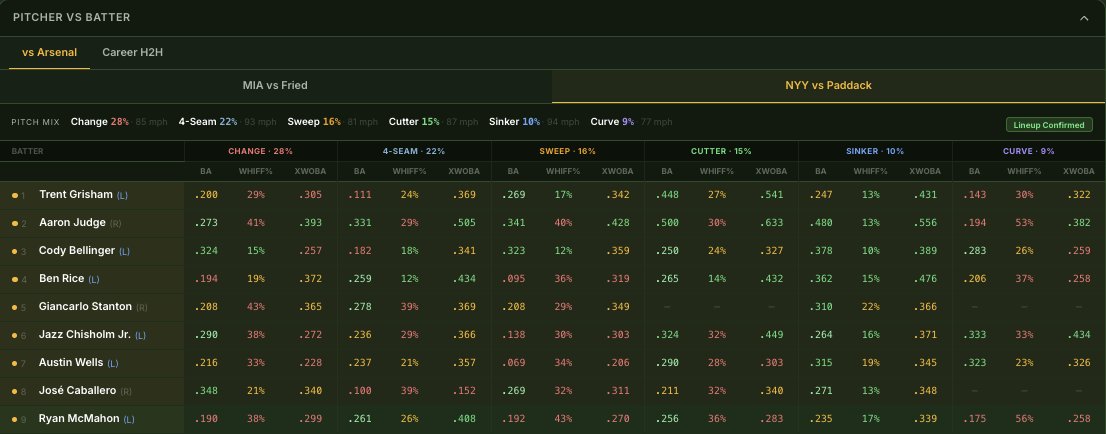
Task: Select the MIA vs Fried matchup tab
Action: point(275,85)
